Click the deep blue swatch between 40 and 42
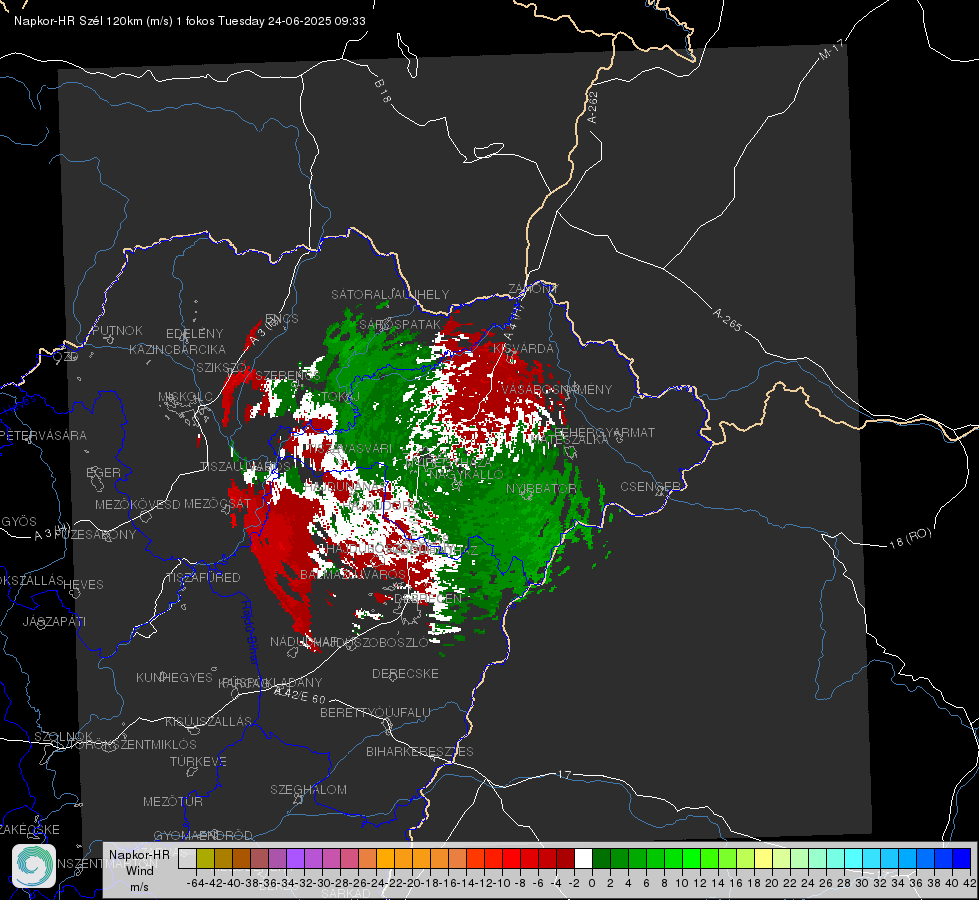 [x=962, y=859]
